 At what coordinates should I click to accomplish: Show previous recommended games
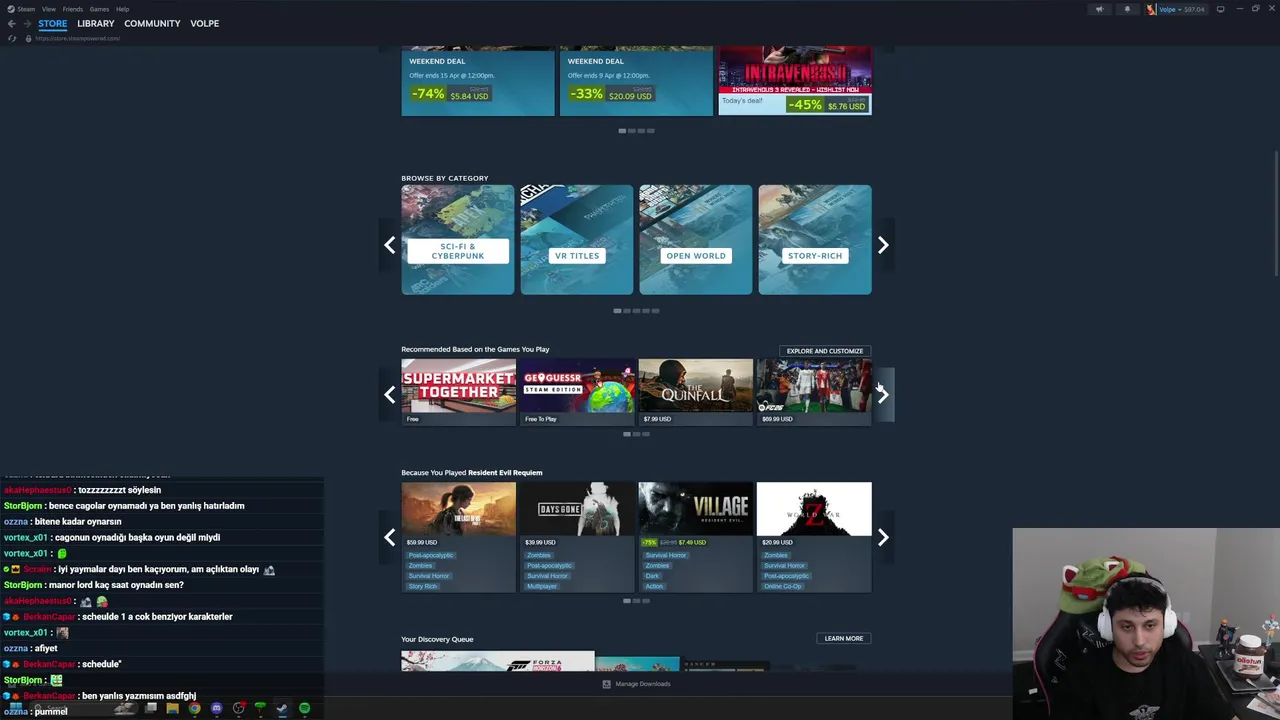click(x=390, y=395)
